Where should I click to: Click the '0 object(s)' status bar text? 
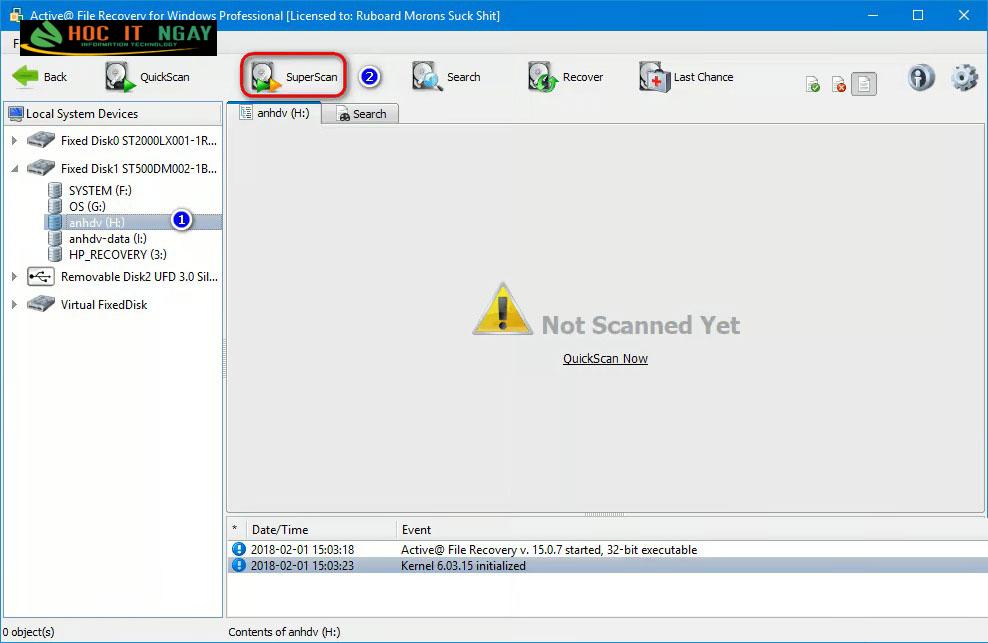point(28,632)
